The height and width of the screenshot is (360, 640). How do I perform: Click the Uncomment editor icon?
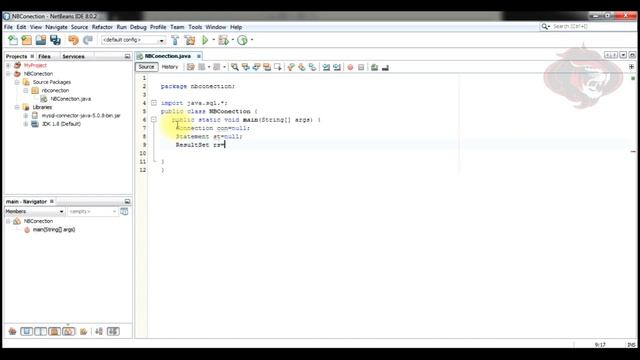click(385, 67)
